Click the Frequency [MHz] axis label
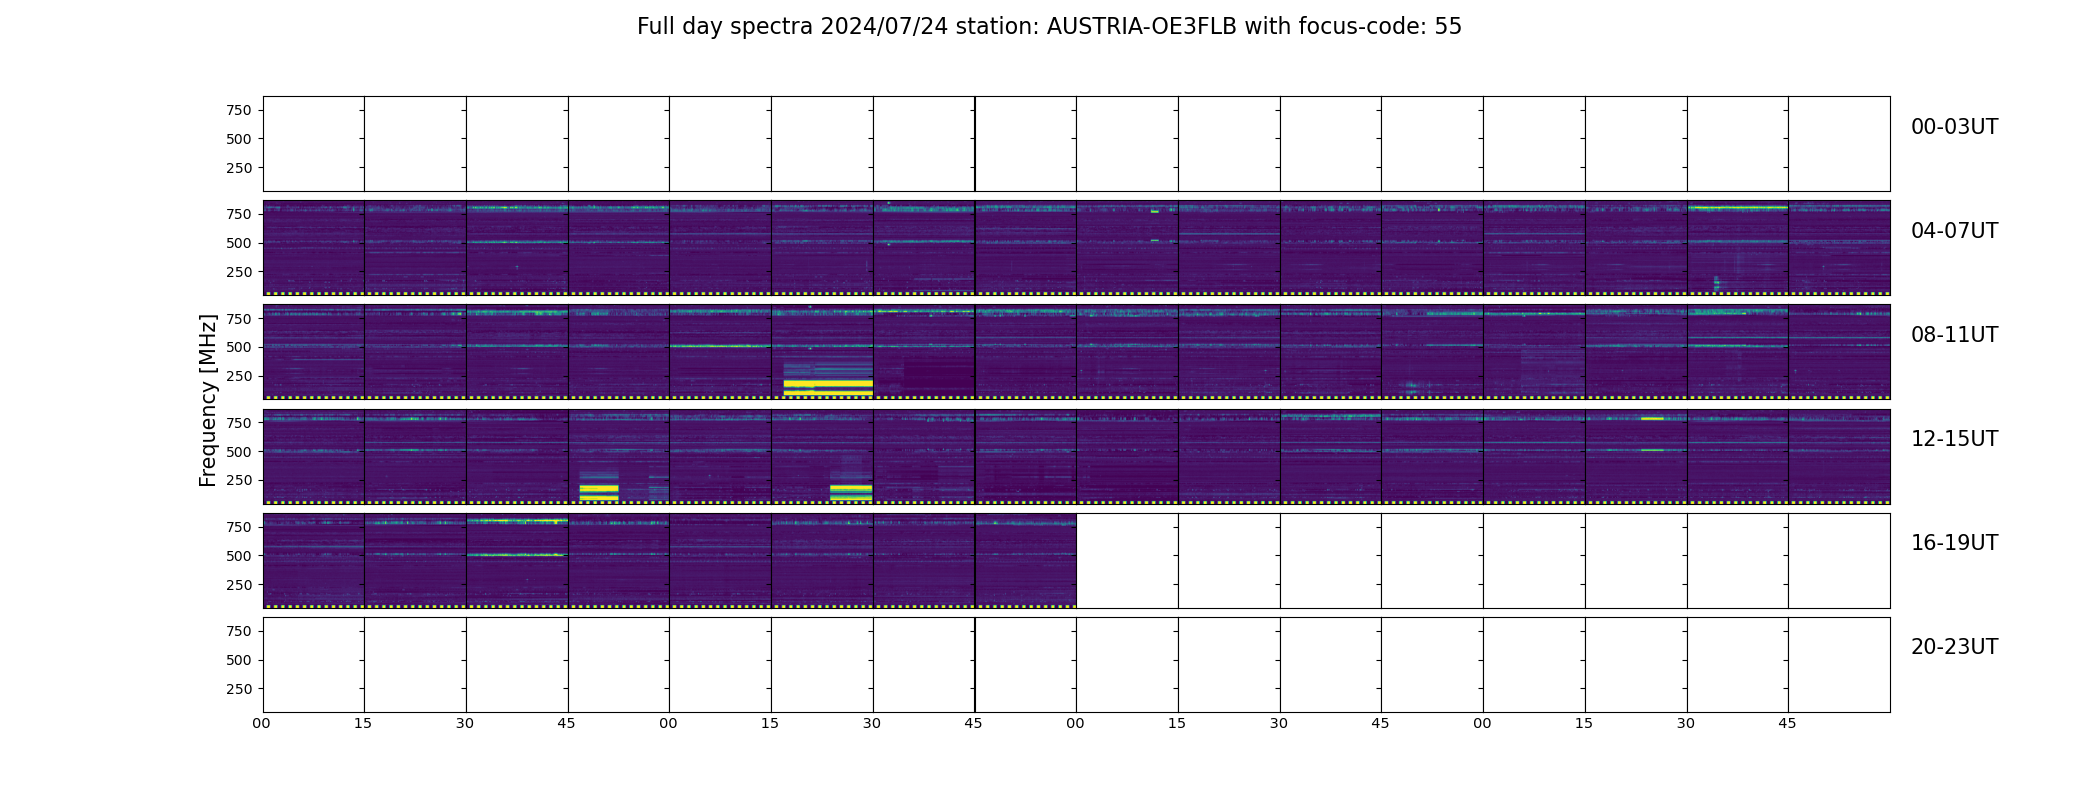This screenshot has width=2100, height=800. [208, 401]
